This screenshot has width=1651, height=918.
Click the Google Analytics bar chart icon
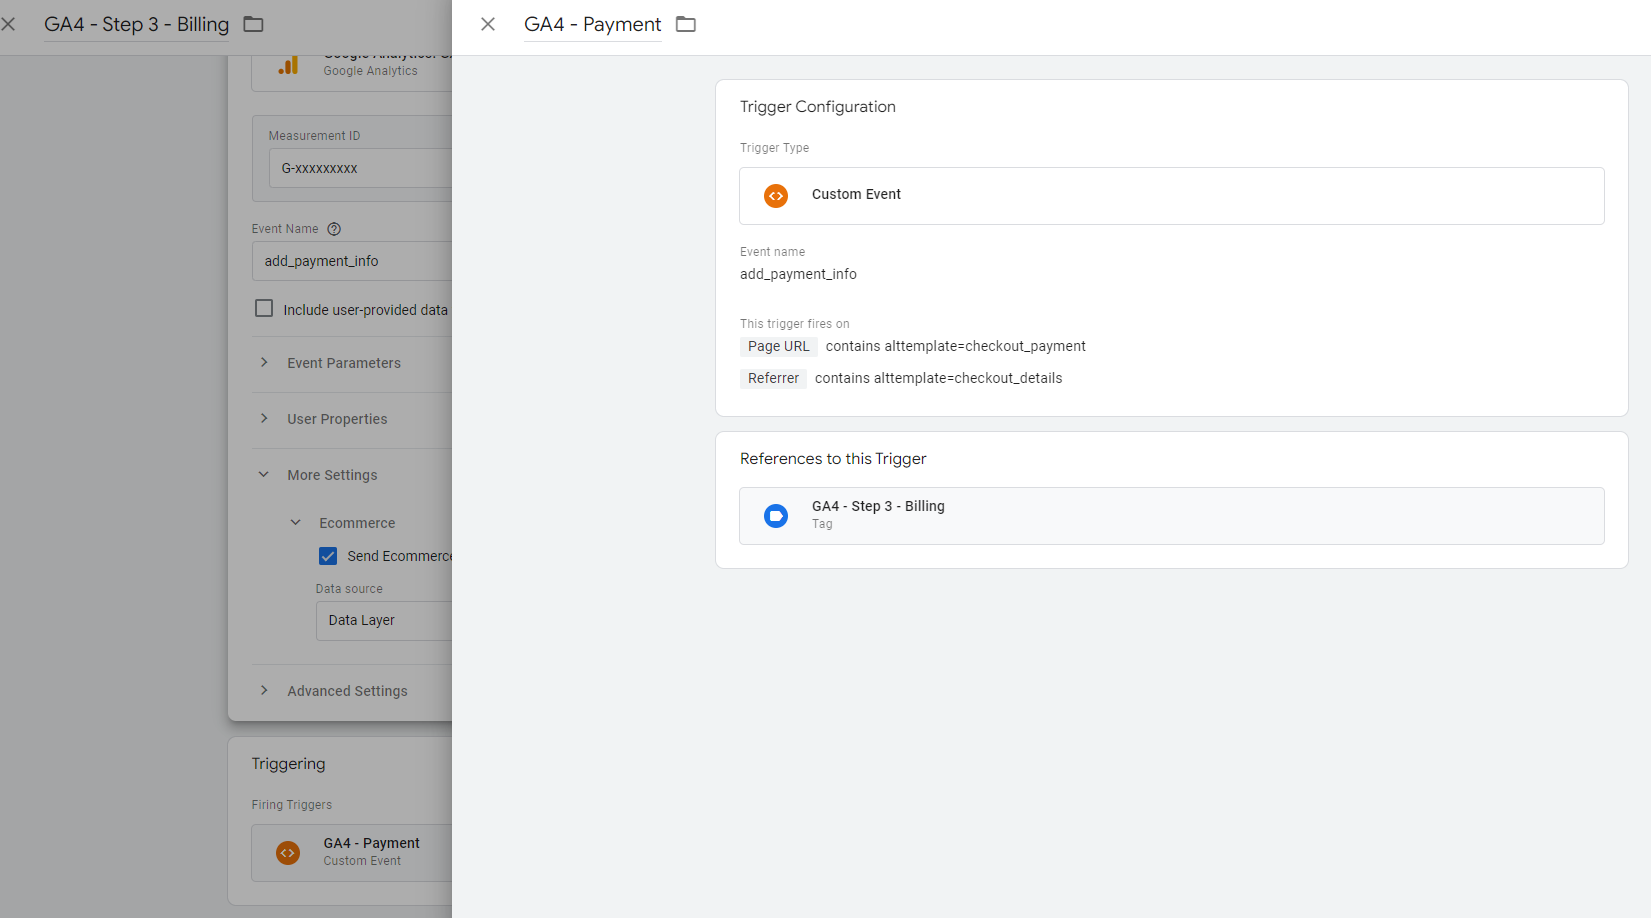click(288, 65)
